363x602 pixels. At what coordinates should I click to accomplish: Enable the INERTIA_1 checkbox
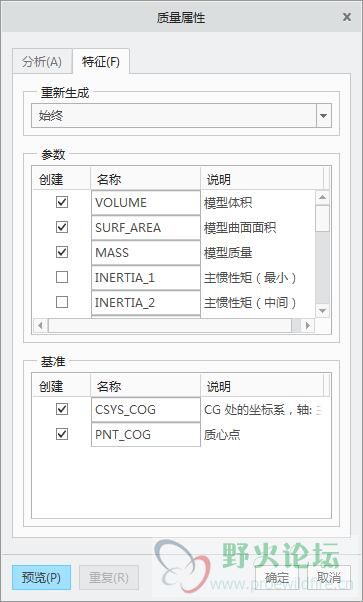point(62,277)
